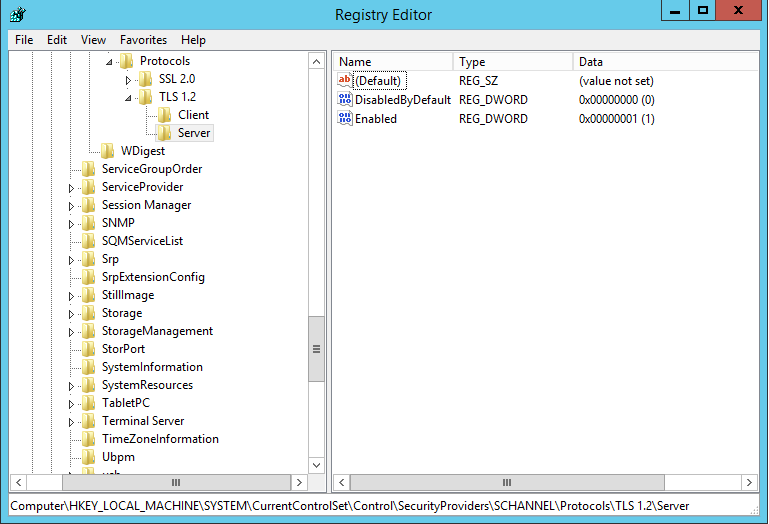Select the Session Manager key
Screen dimensions: 769x524
pyautogui.click(x=146, y=205)
